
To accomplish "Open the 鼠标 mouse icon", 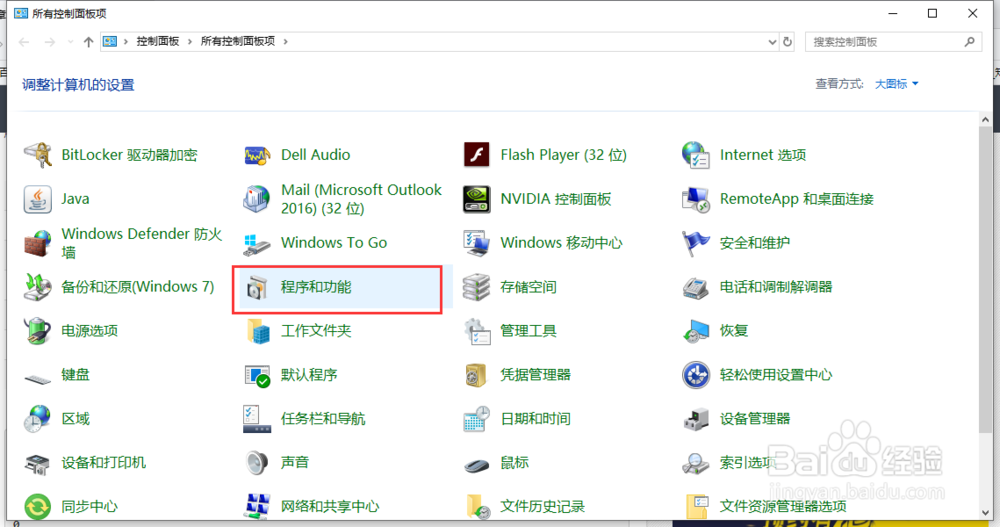I will pos(476,465).
